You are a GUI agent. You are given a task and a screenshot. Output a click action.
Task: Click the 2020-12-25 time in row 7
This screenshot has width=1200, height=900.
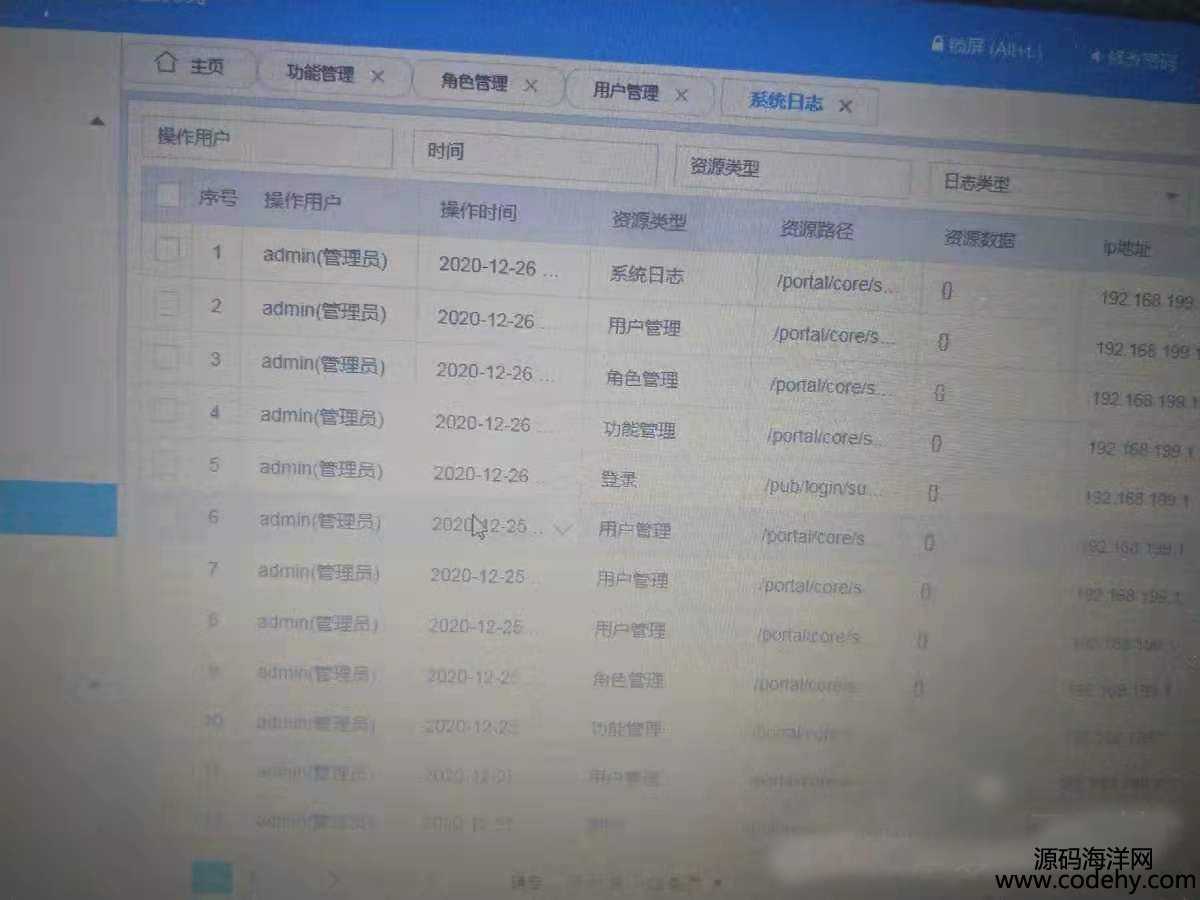477,575
